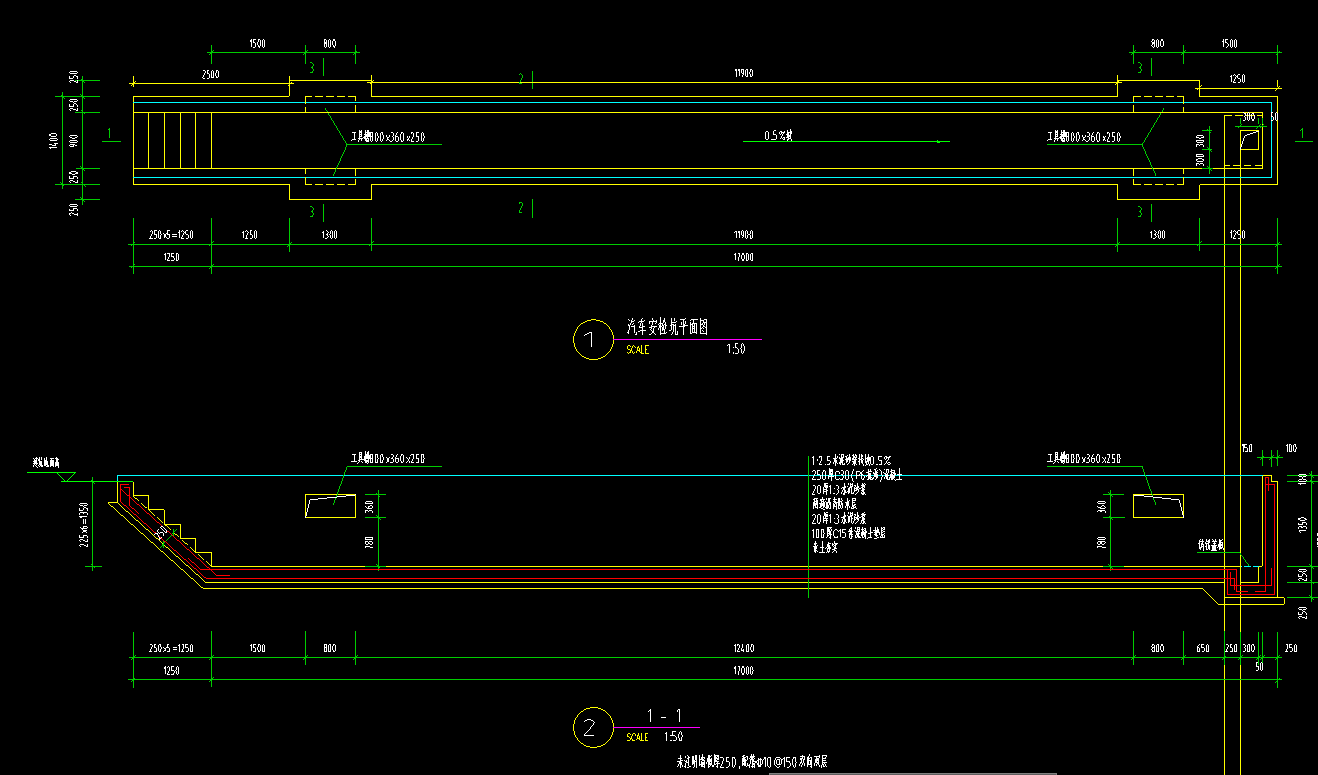Select left tool niche rectangle in section view
Image resolution: width=1318 pixels, height=775 pixels.
[x=329, y=506]
